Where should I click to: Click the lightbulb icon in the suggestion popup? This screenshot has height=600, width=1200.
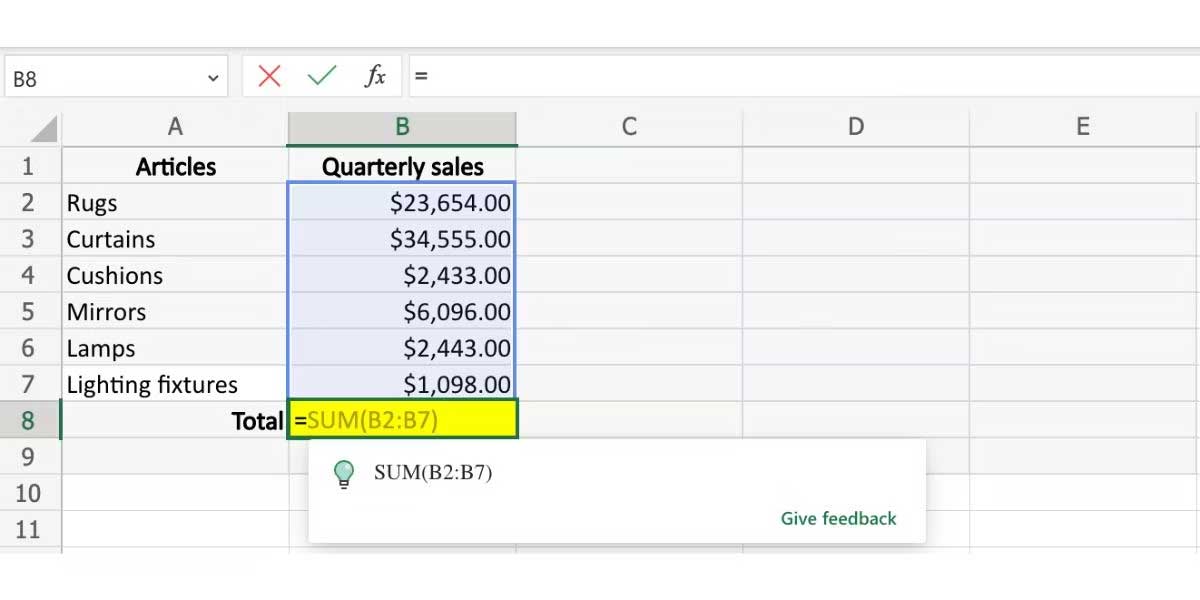tap(345, 473)
